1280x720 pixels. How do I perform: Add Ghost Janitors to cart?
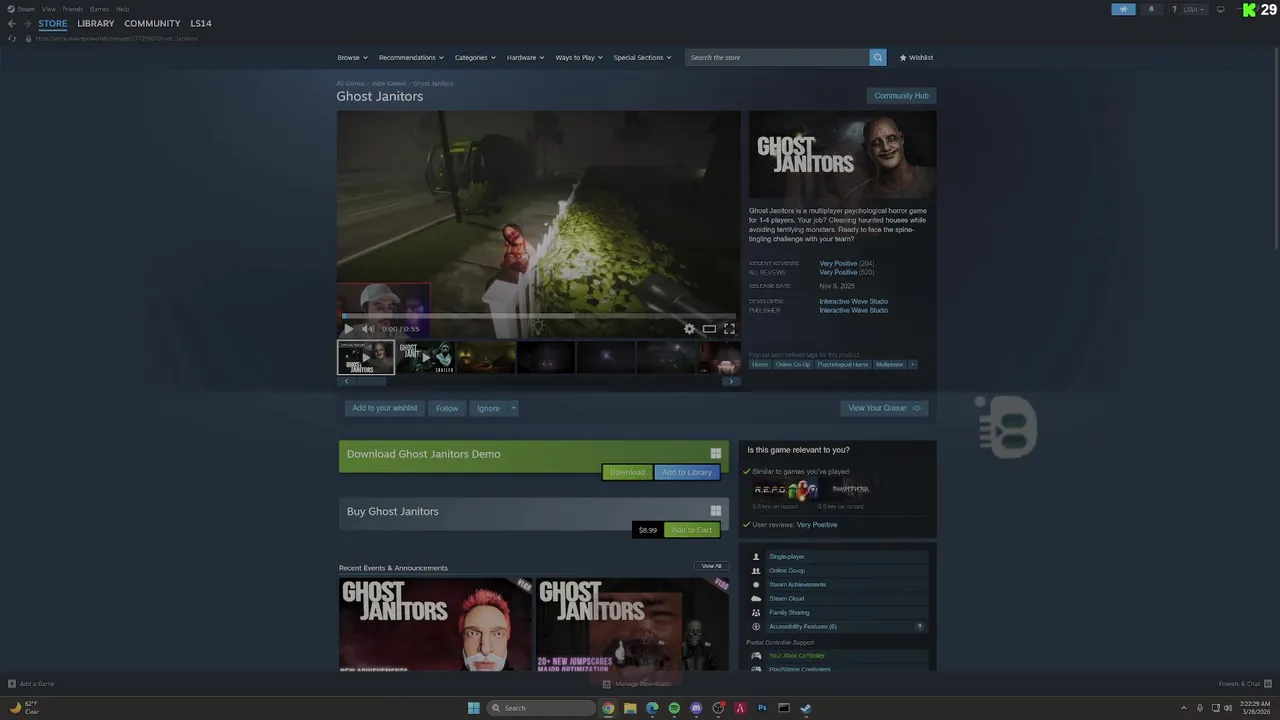point(691,530)
